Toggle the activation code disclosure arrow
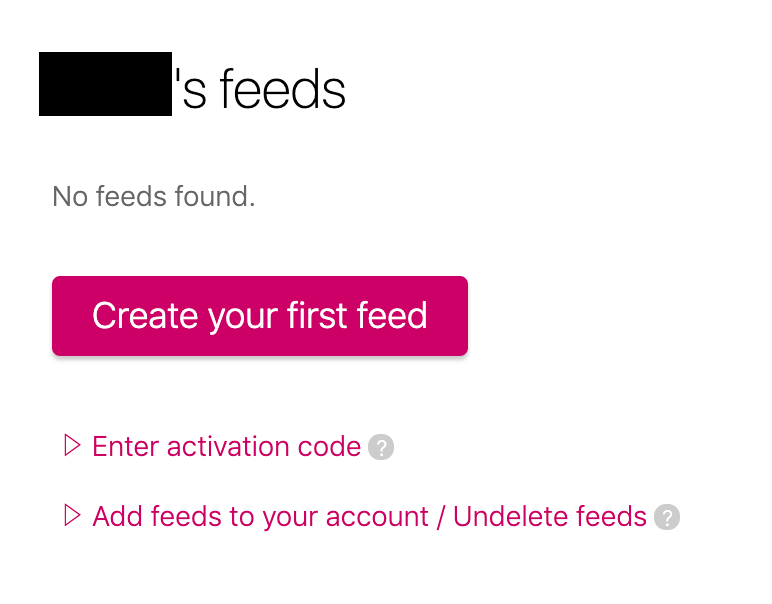 [x=72, y=445]
